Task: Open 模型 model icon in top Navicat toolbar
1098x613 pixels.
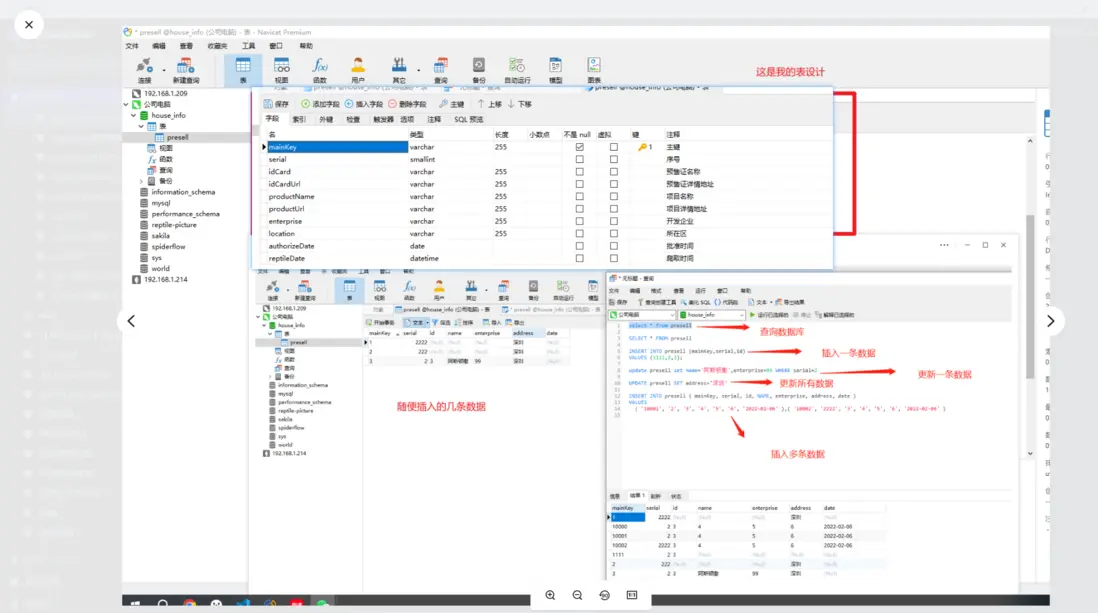Action: (555, 70)
